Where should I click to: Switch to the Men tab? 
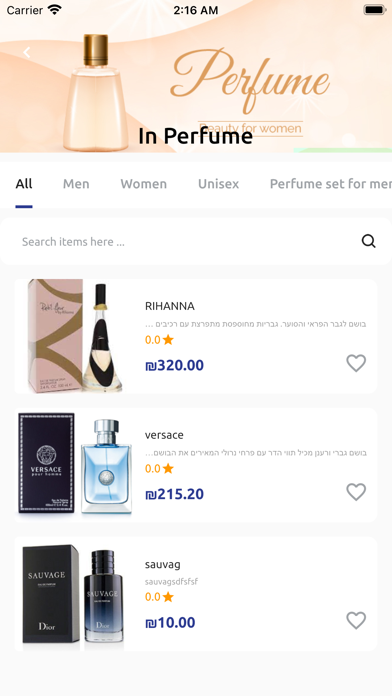pyautogui.click(x=76, y=184)
